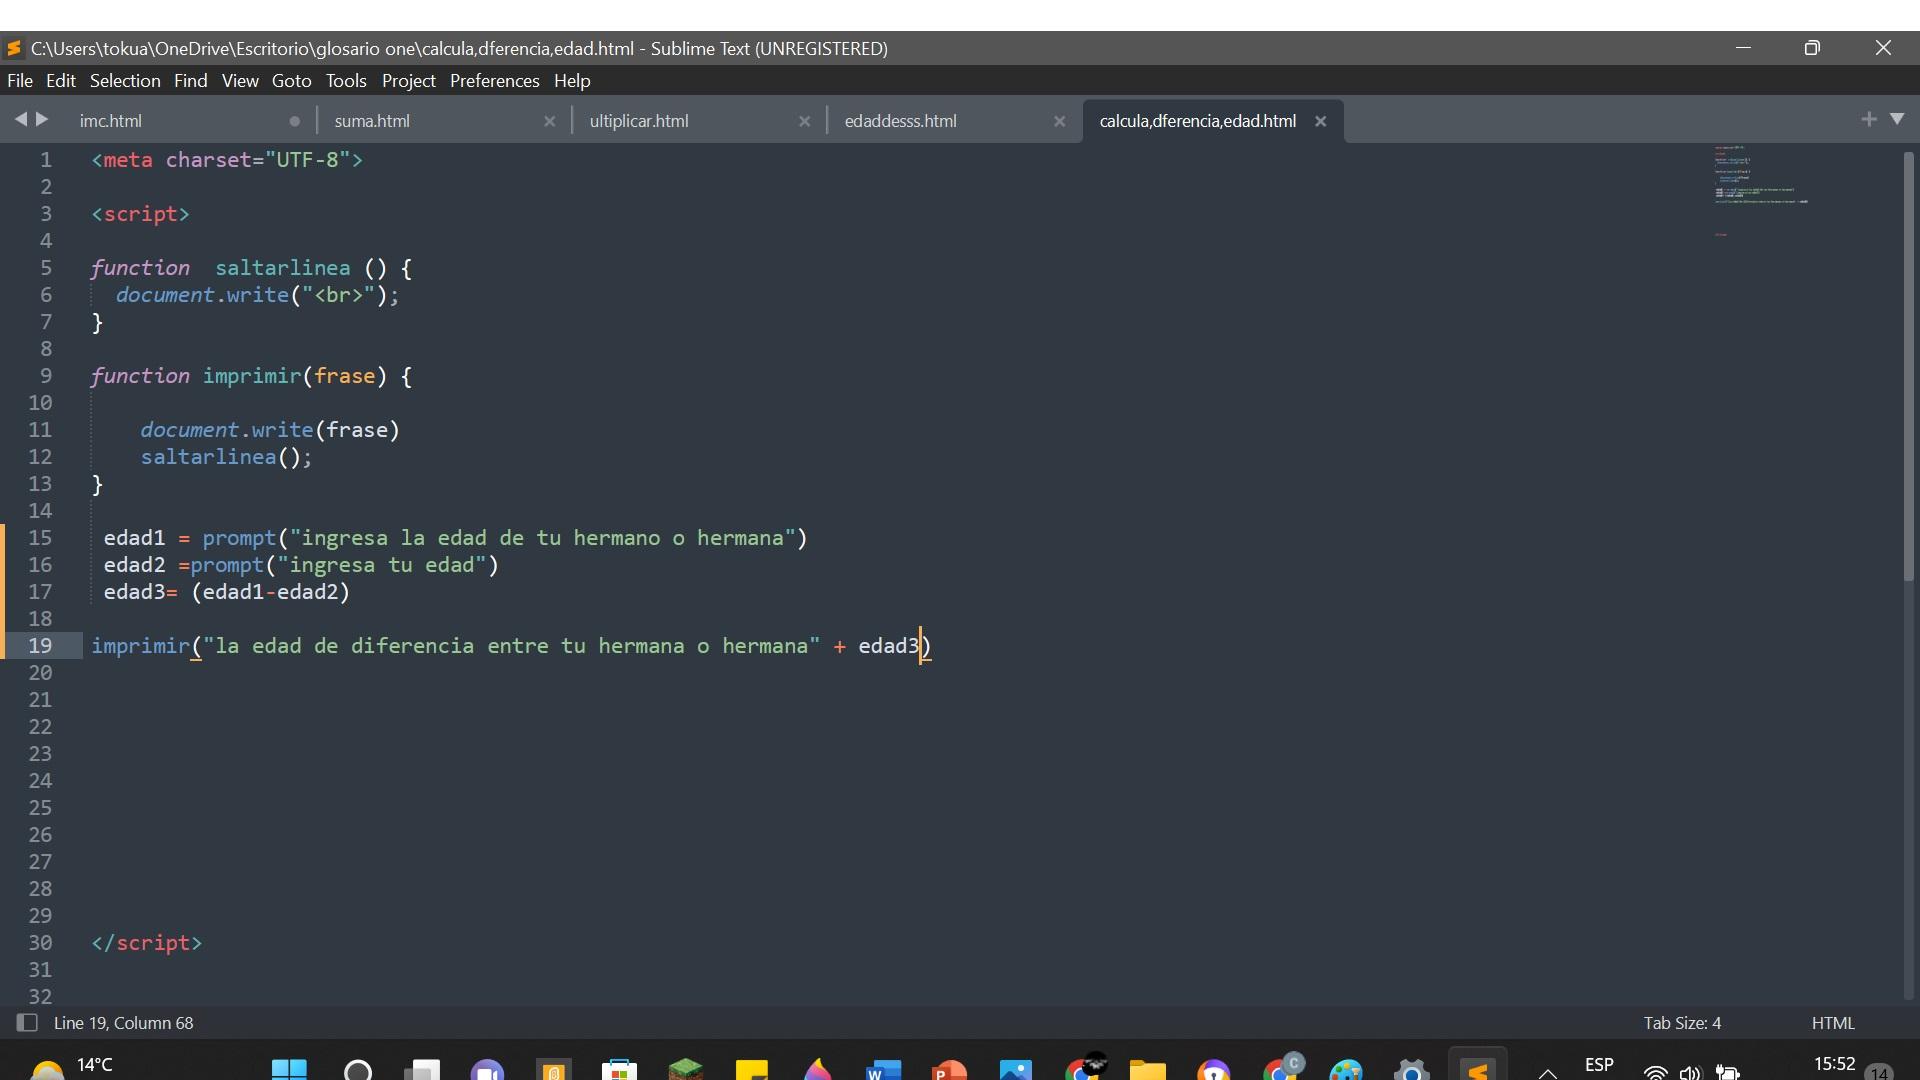Click on edad3= (edad1-edad2) line
The width and height of the screenshot is (1920, 1080).
coord(227,592)
